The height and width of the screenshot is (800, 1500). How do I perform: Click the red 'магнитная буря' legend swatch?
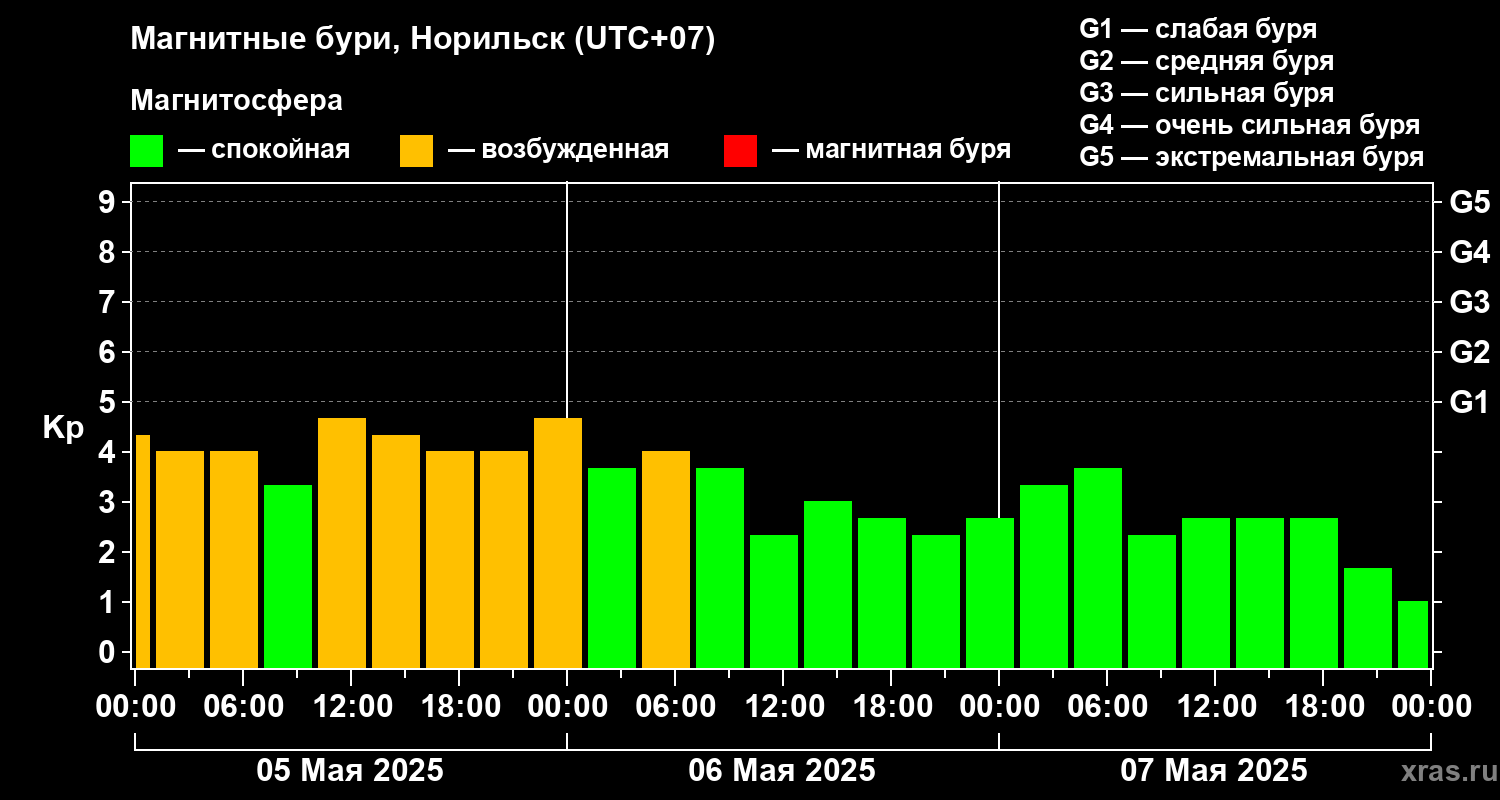point(740,151)
